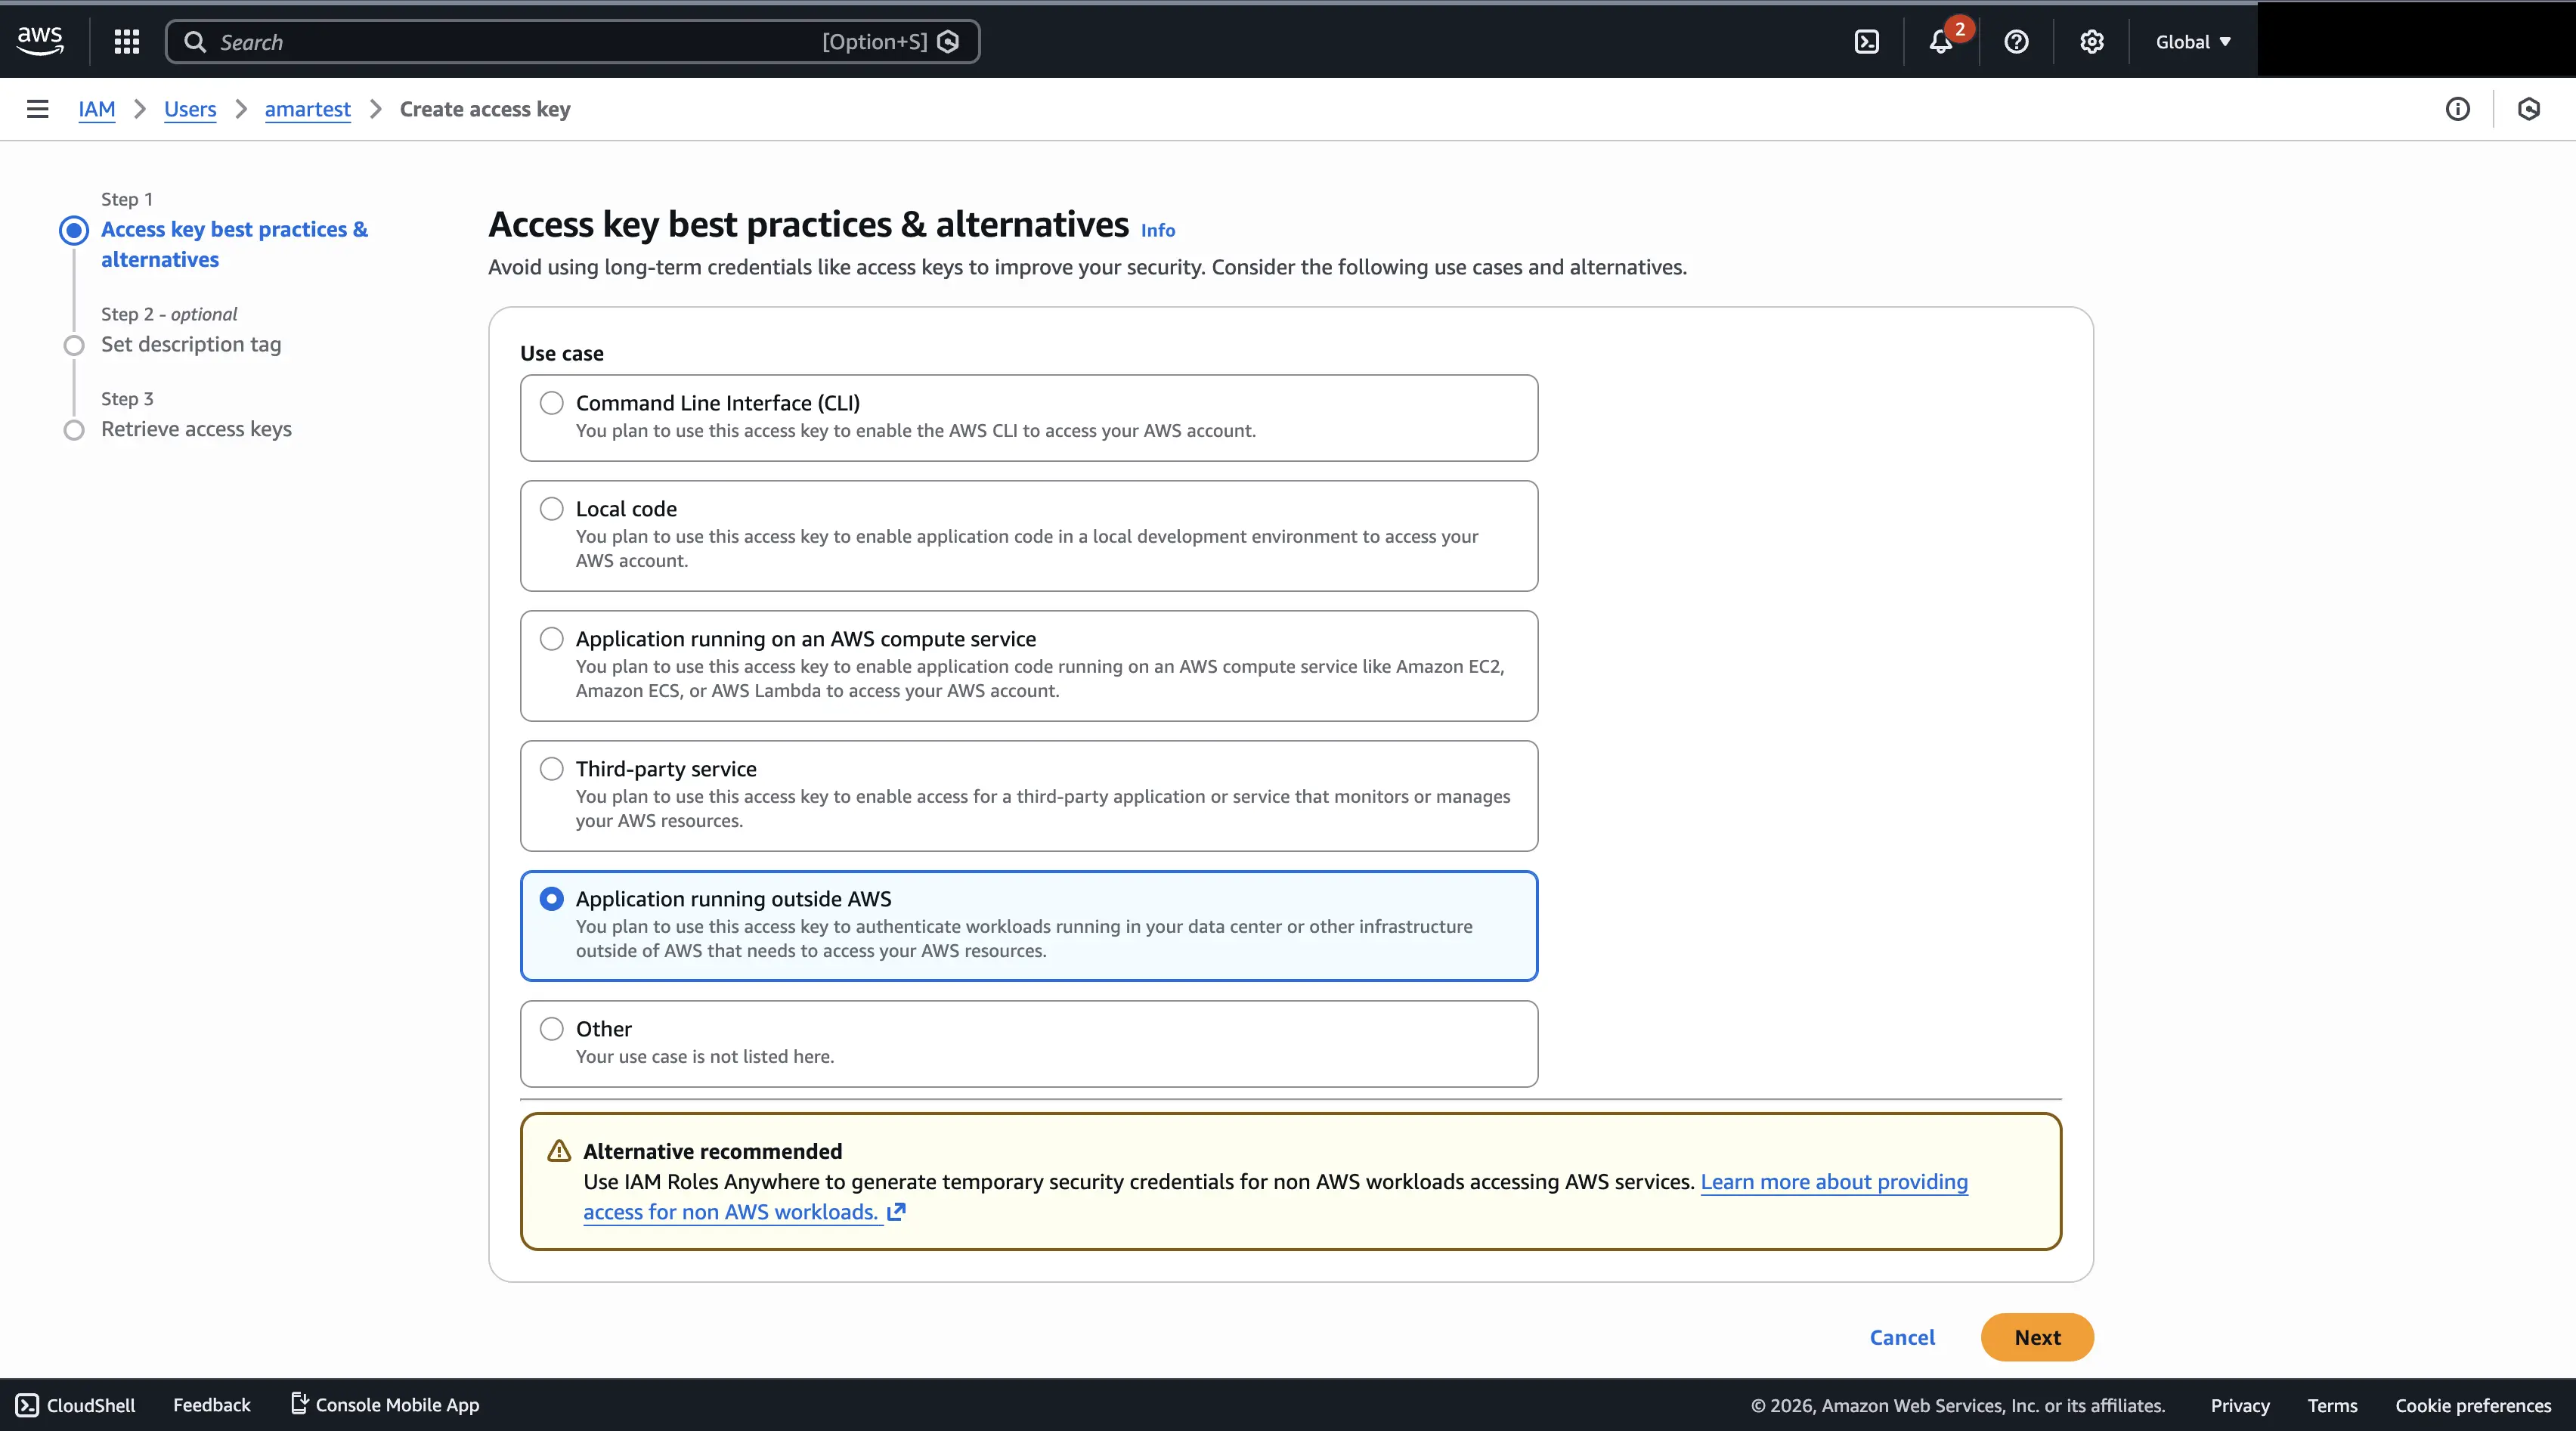Click the Local code description text
Screen dimensions: 2576x1431
point(1027,548)
